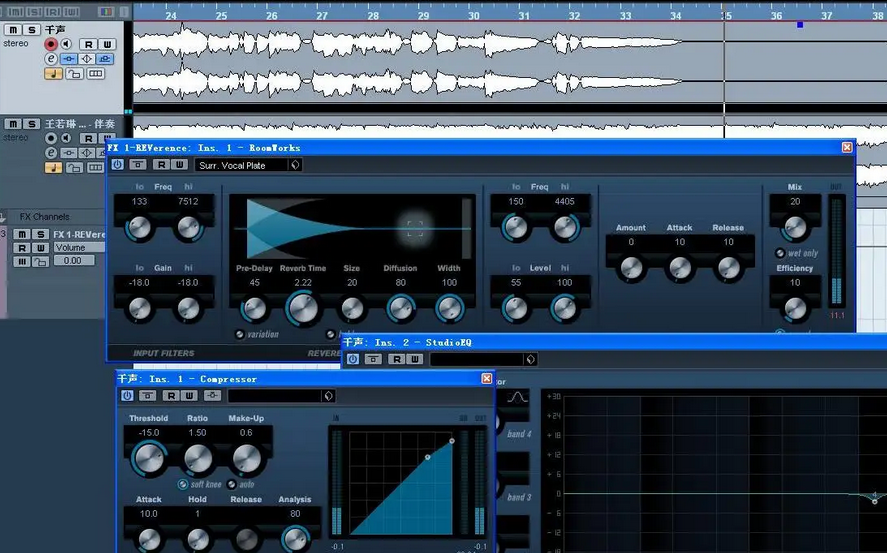Click Compressor Threshold knob
Viewport: 887px width, 553px height.
coord(149,458)
